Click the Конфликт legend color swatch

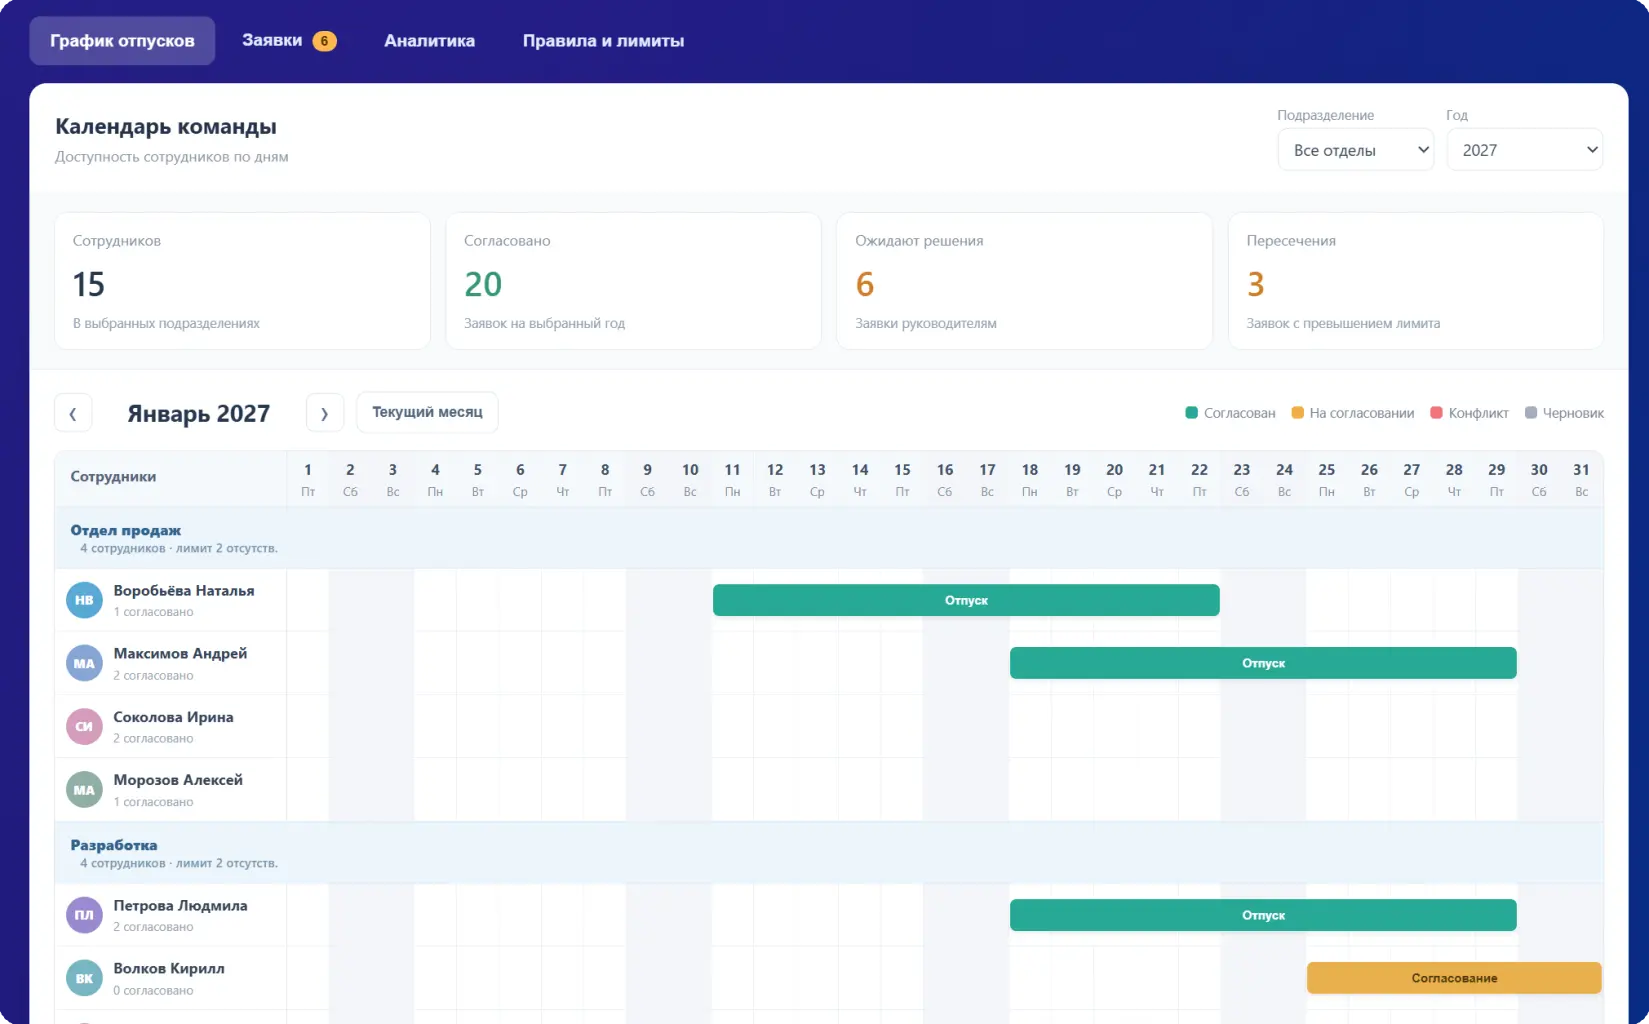(x=1436, y=413)
